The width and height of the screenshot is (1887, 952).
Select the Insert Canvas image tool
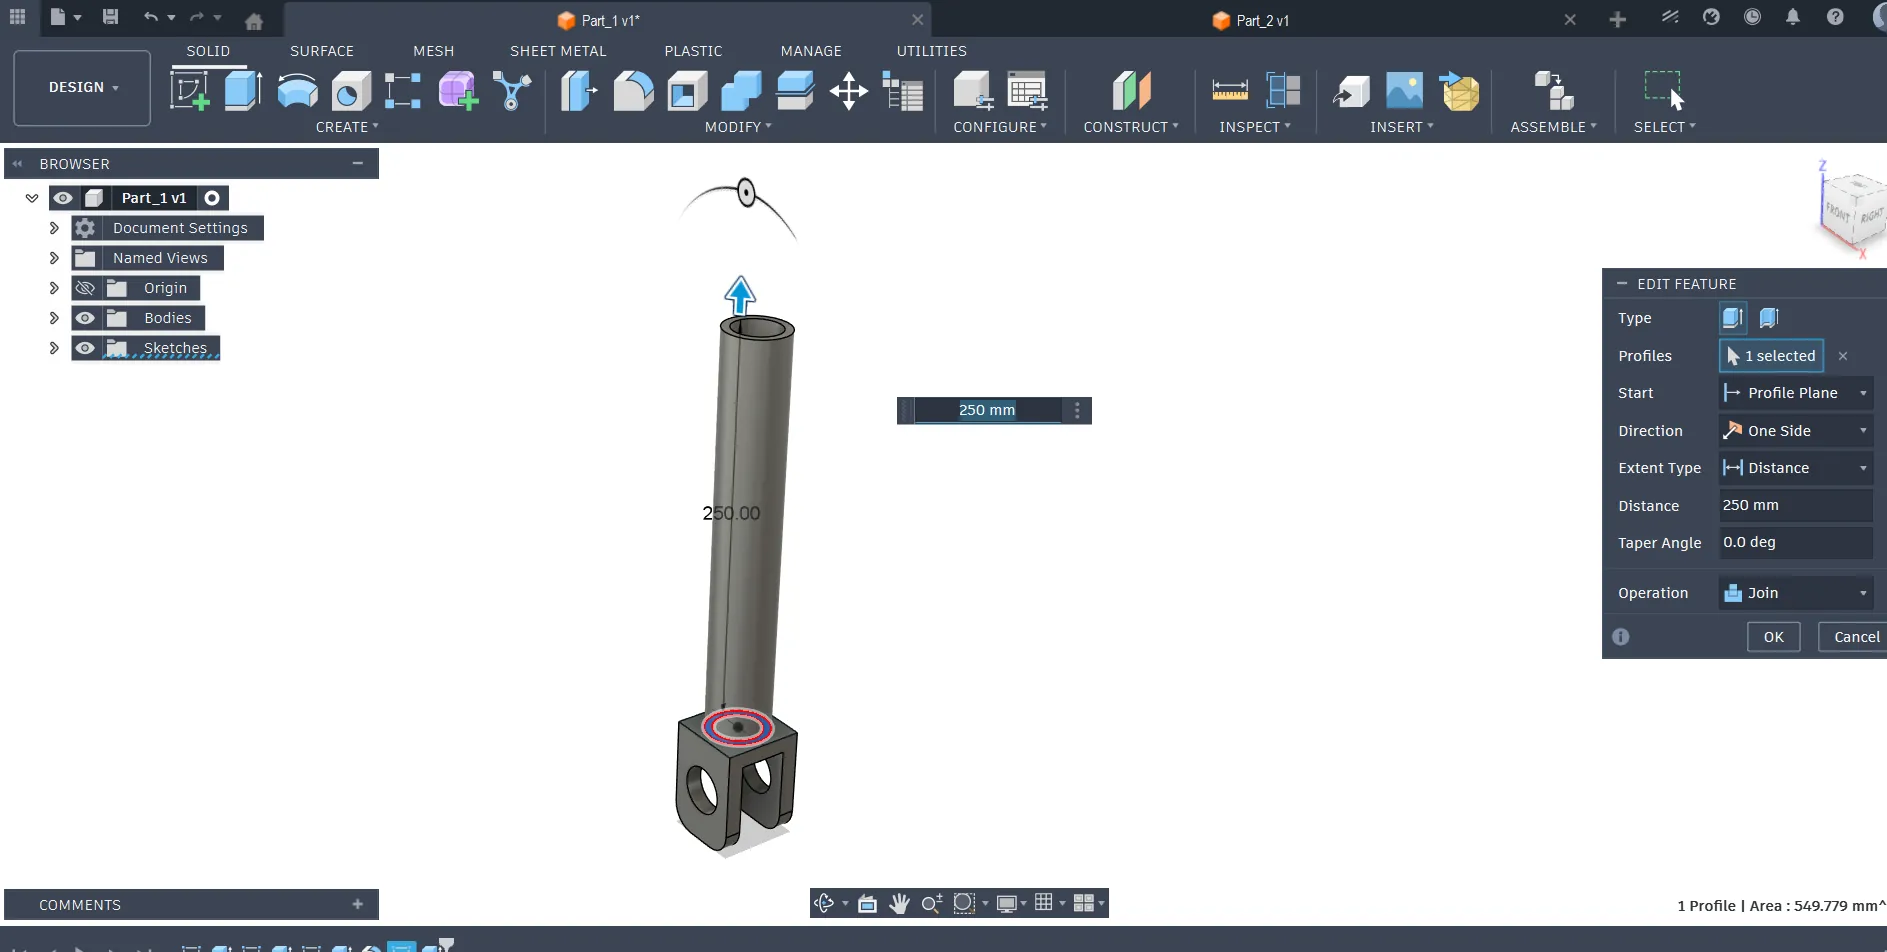coord(1405,91)
